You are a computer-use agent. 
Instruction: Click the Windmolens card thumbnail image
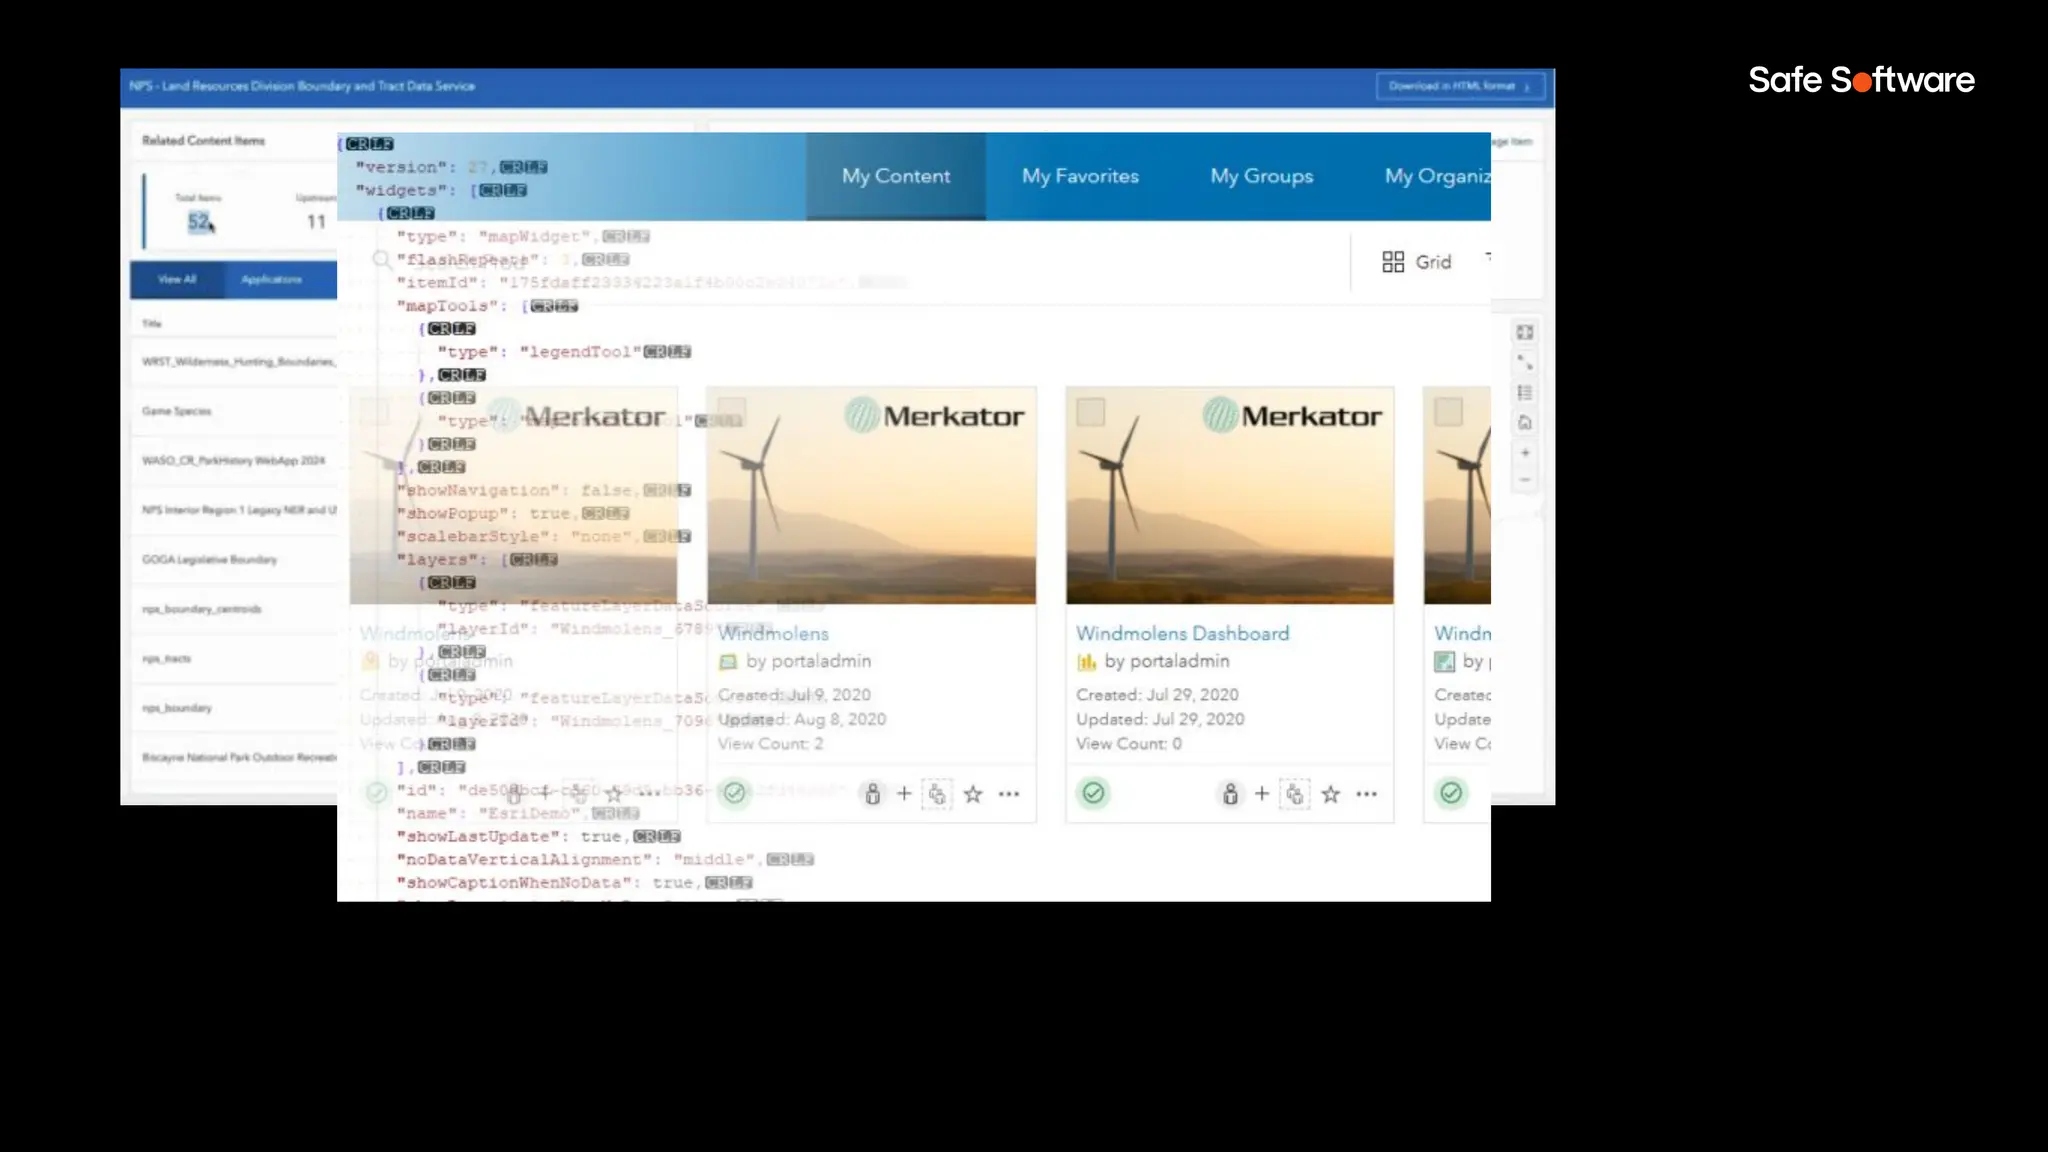(871, 496)
